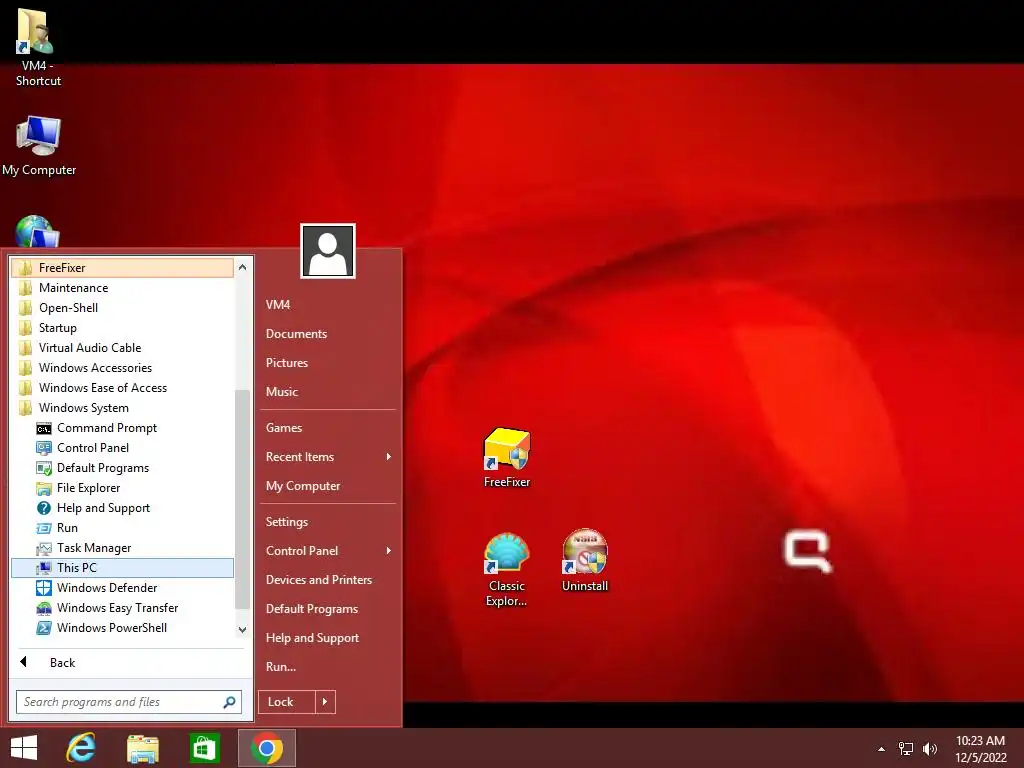This screenshot has height=768, width=1024.
Task: Open Windows Defender
Action: [122, 588]
